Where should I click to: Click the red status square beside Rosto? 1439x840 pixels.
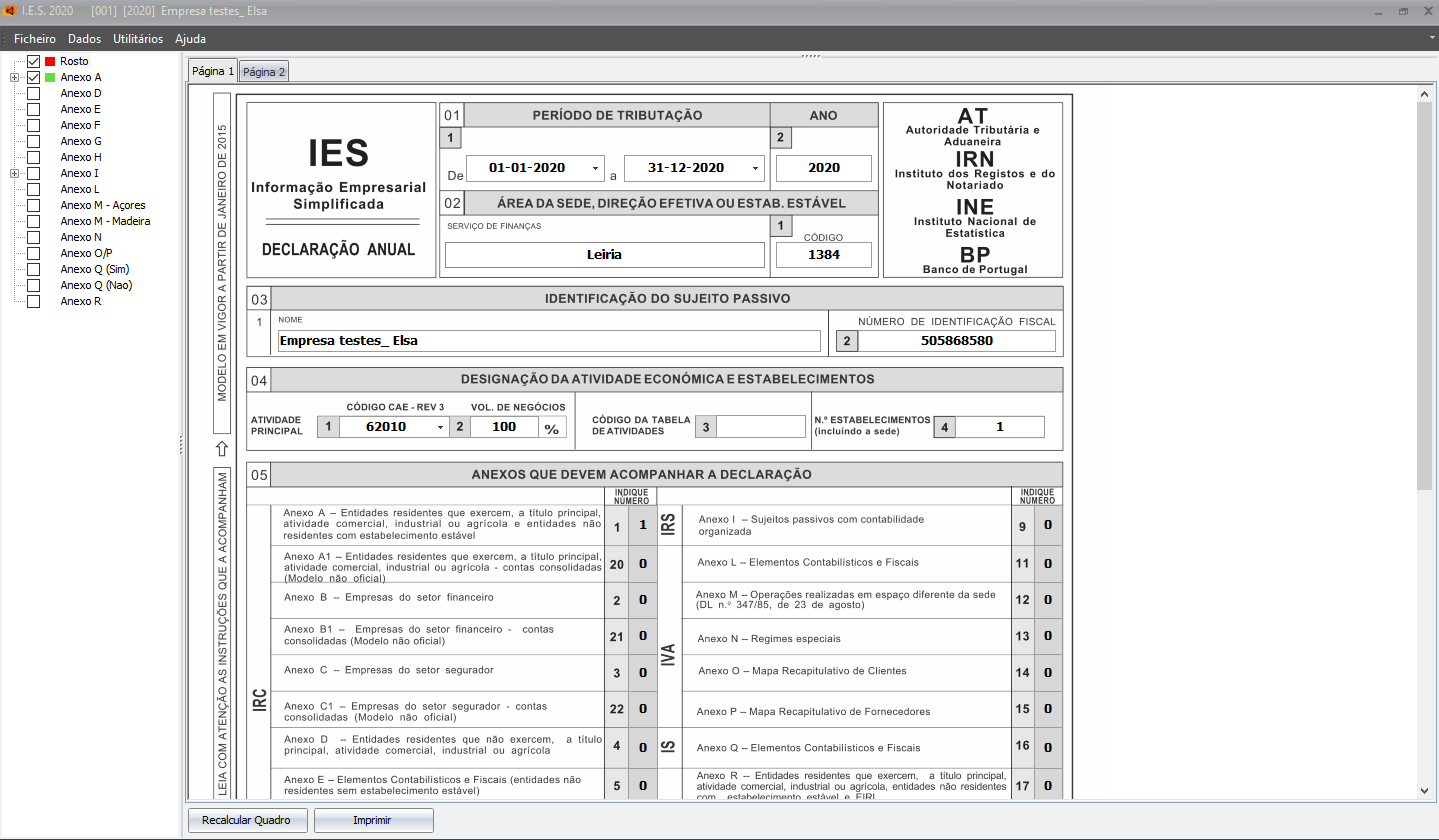coord(50,62)
